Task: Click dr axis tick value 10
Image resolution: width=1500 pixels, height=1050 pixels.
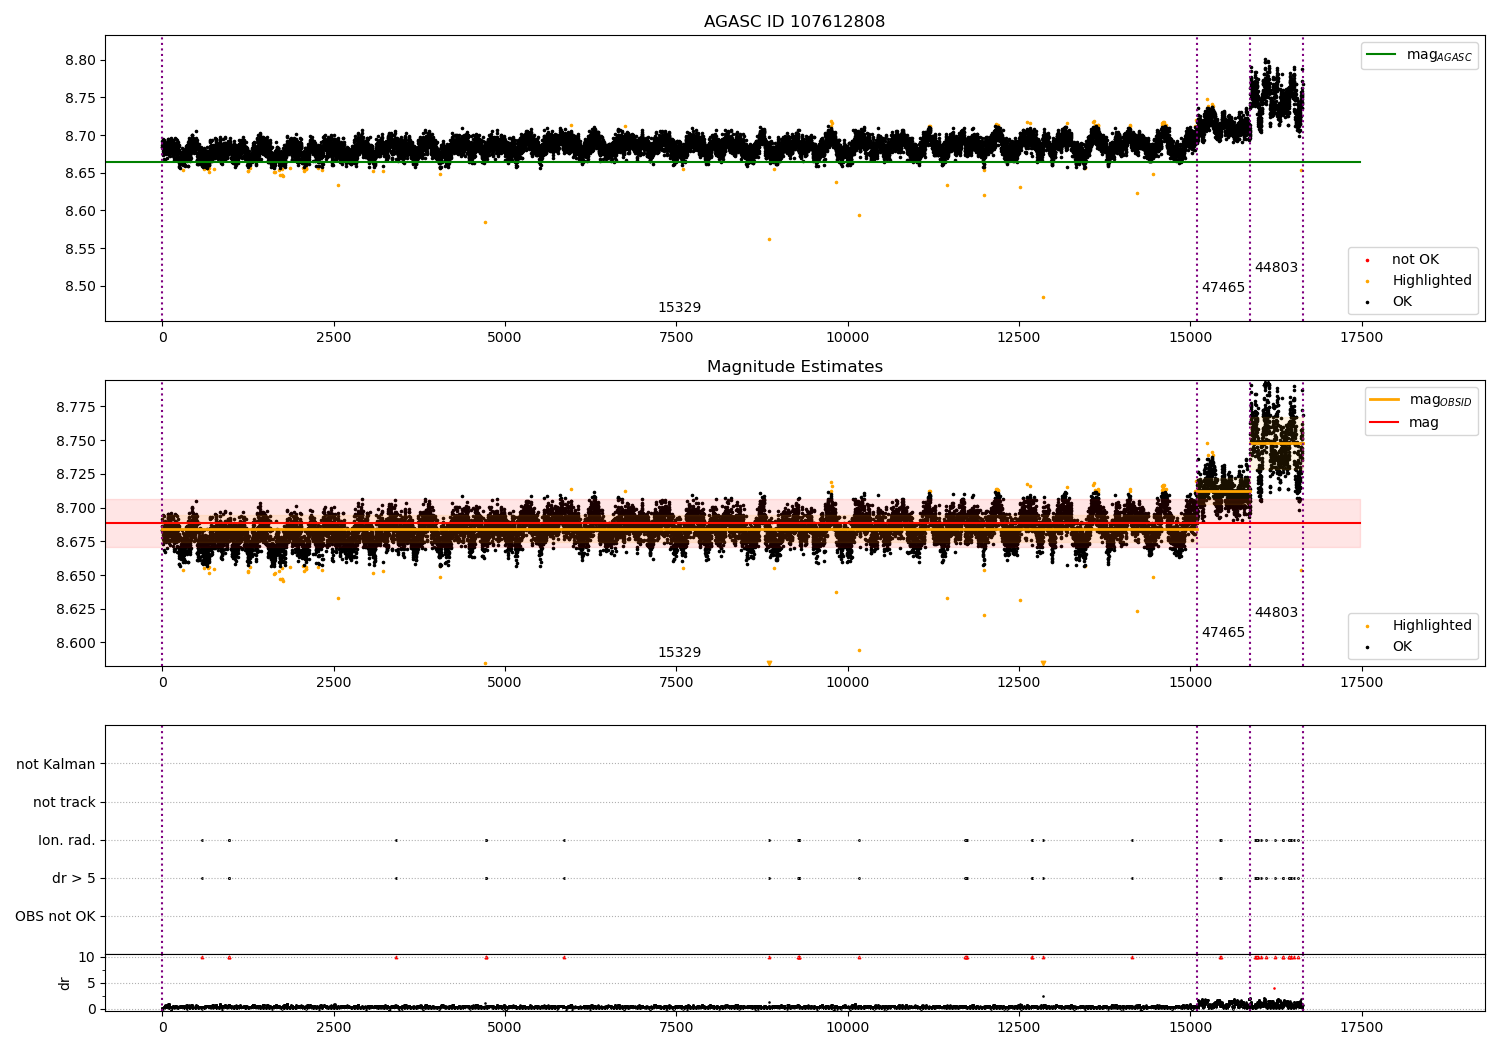Action: [87, 958]
